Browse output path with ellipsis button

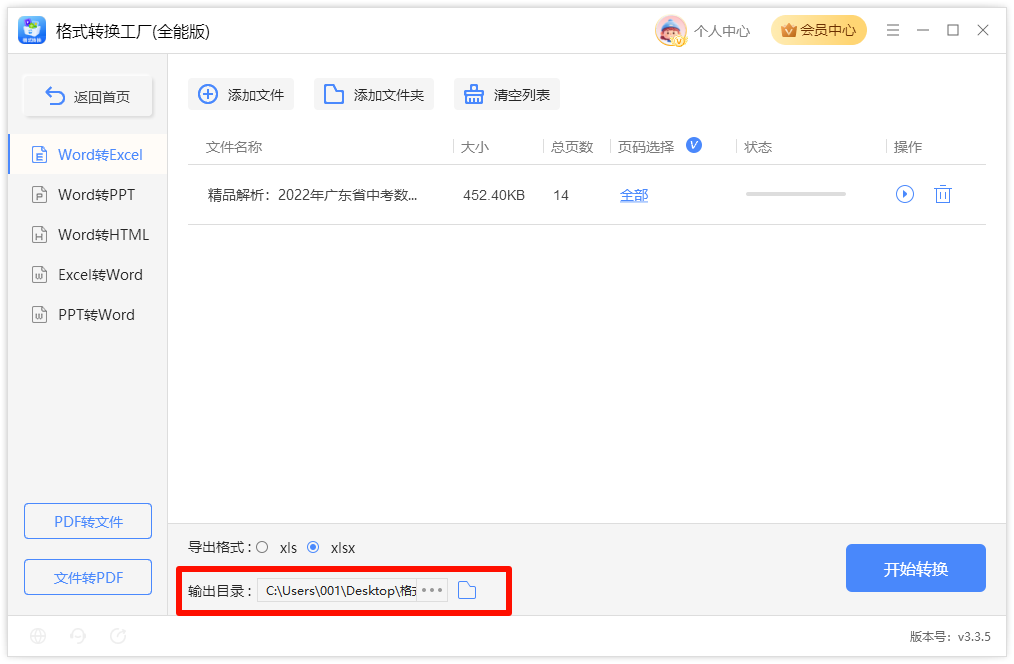pyautogui.click(x=432, y=590)
